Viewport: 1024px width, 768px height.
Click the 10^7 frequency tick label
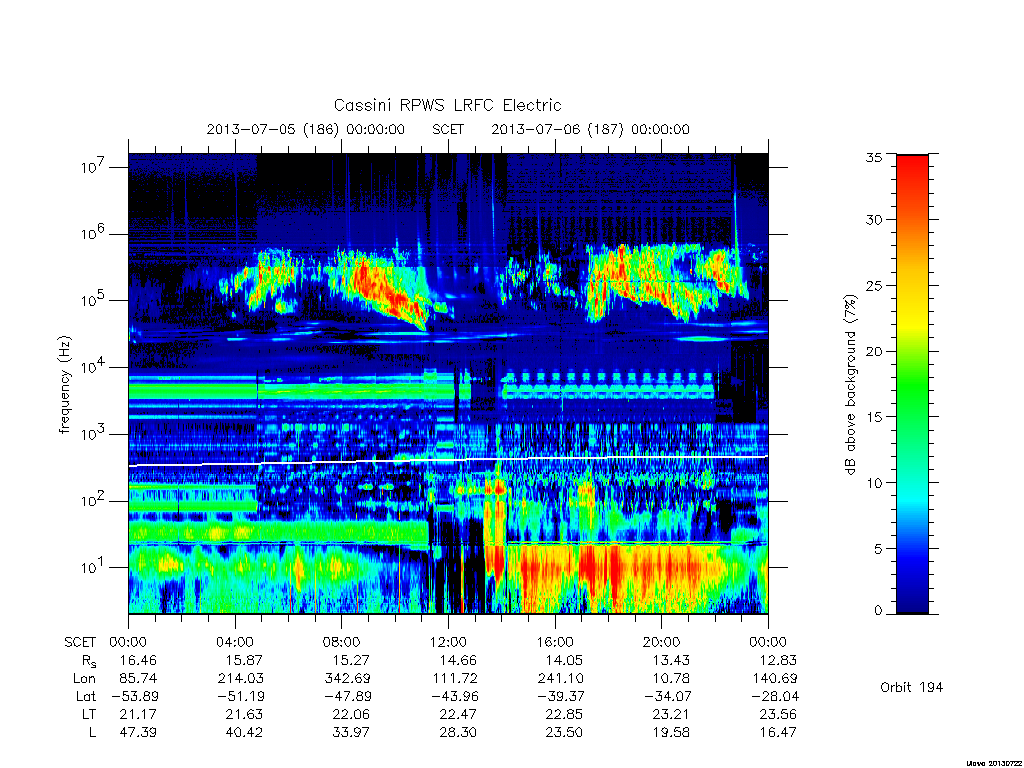[x=93, y=167]
